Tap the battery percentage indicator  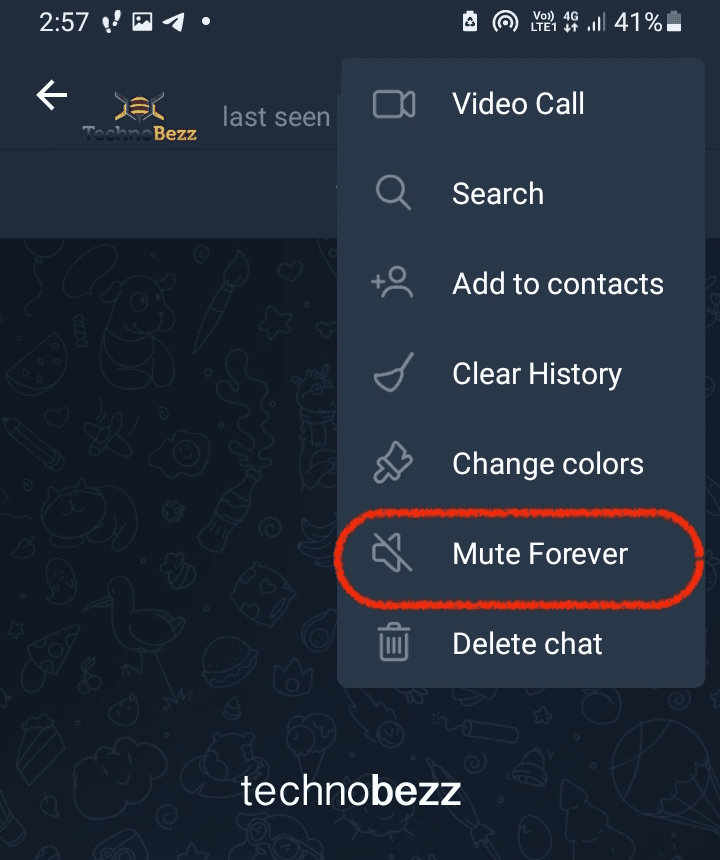tap(638, 22)
